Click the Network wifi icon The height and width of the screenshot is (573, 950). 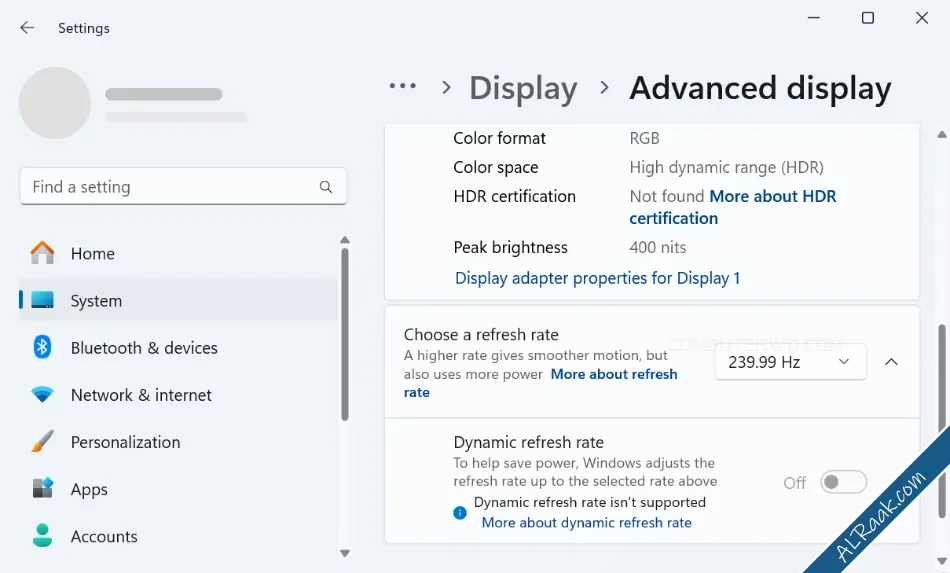tap(42, 394)
